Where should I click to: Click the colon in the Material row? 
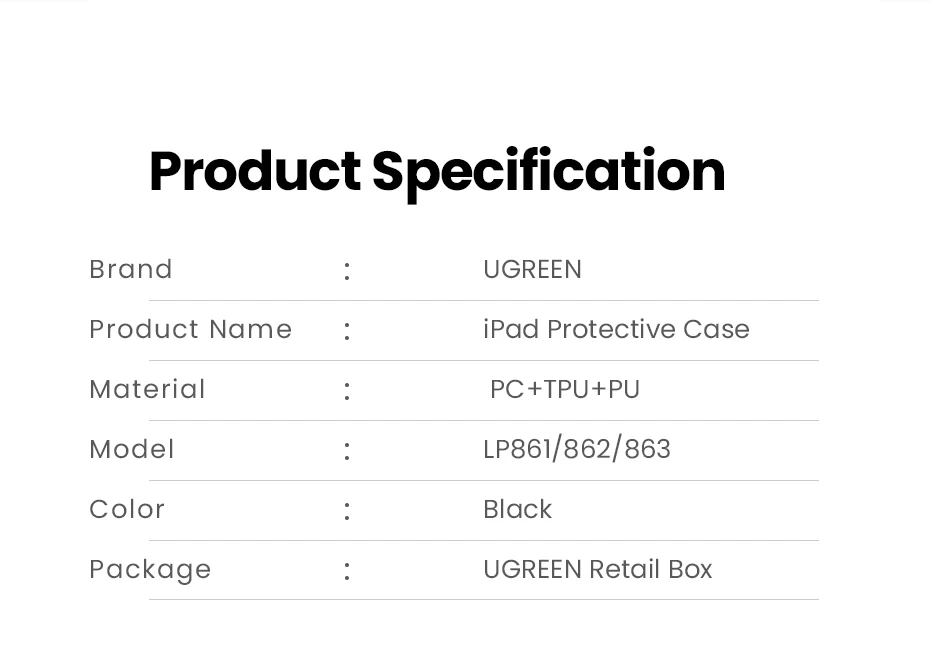(347, 392)
